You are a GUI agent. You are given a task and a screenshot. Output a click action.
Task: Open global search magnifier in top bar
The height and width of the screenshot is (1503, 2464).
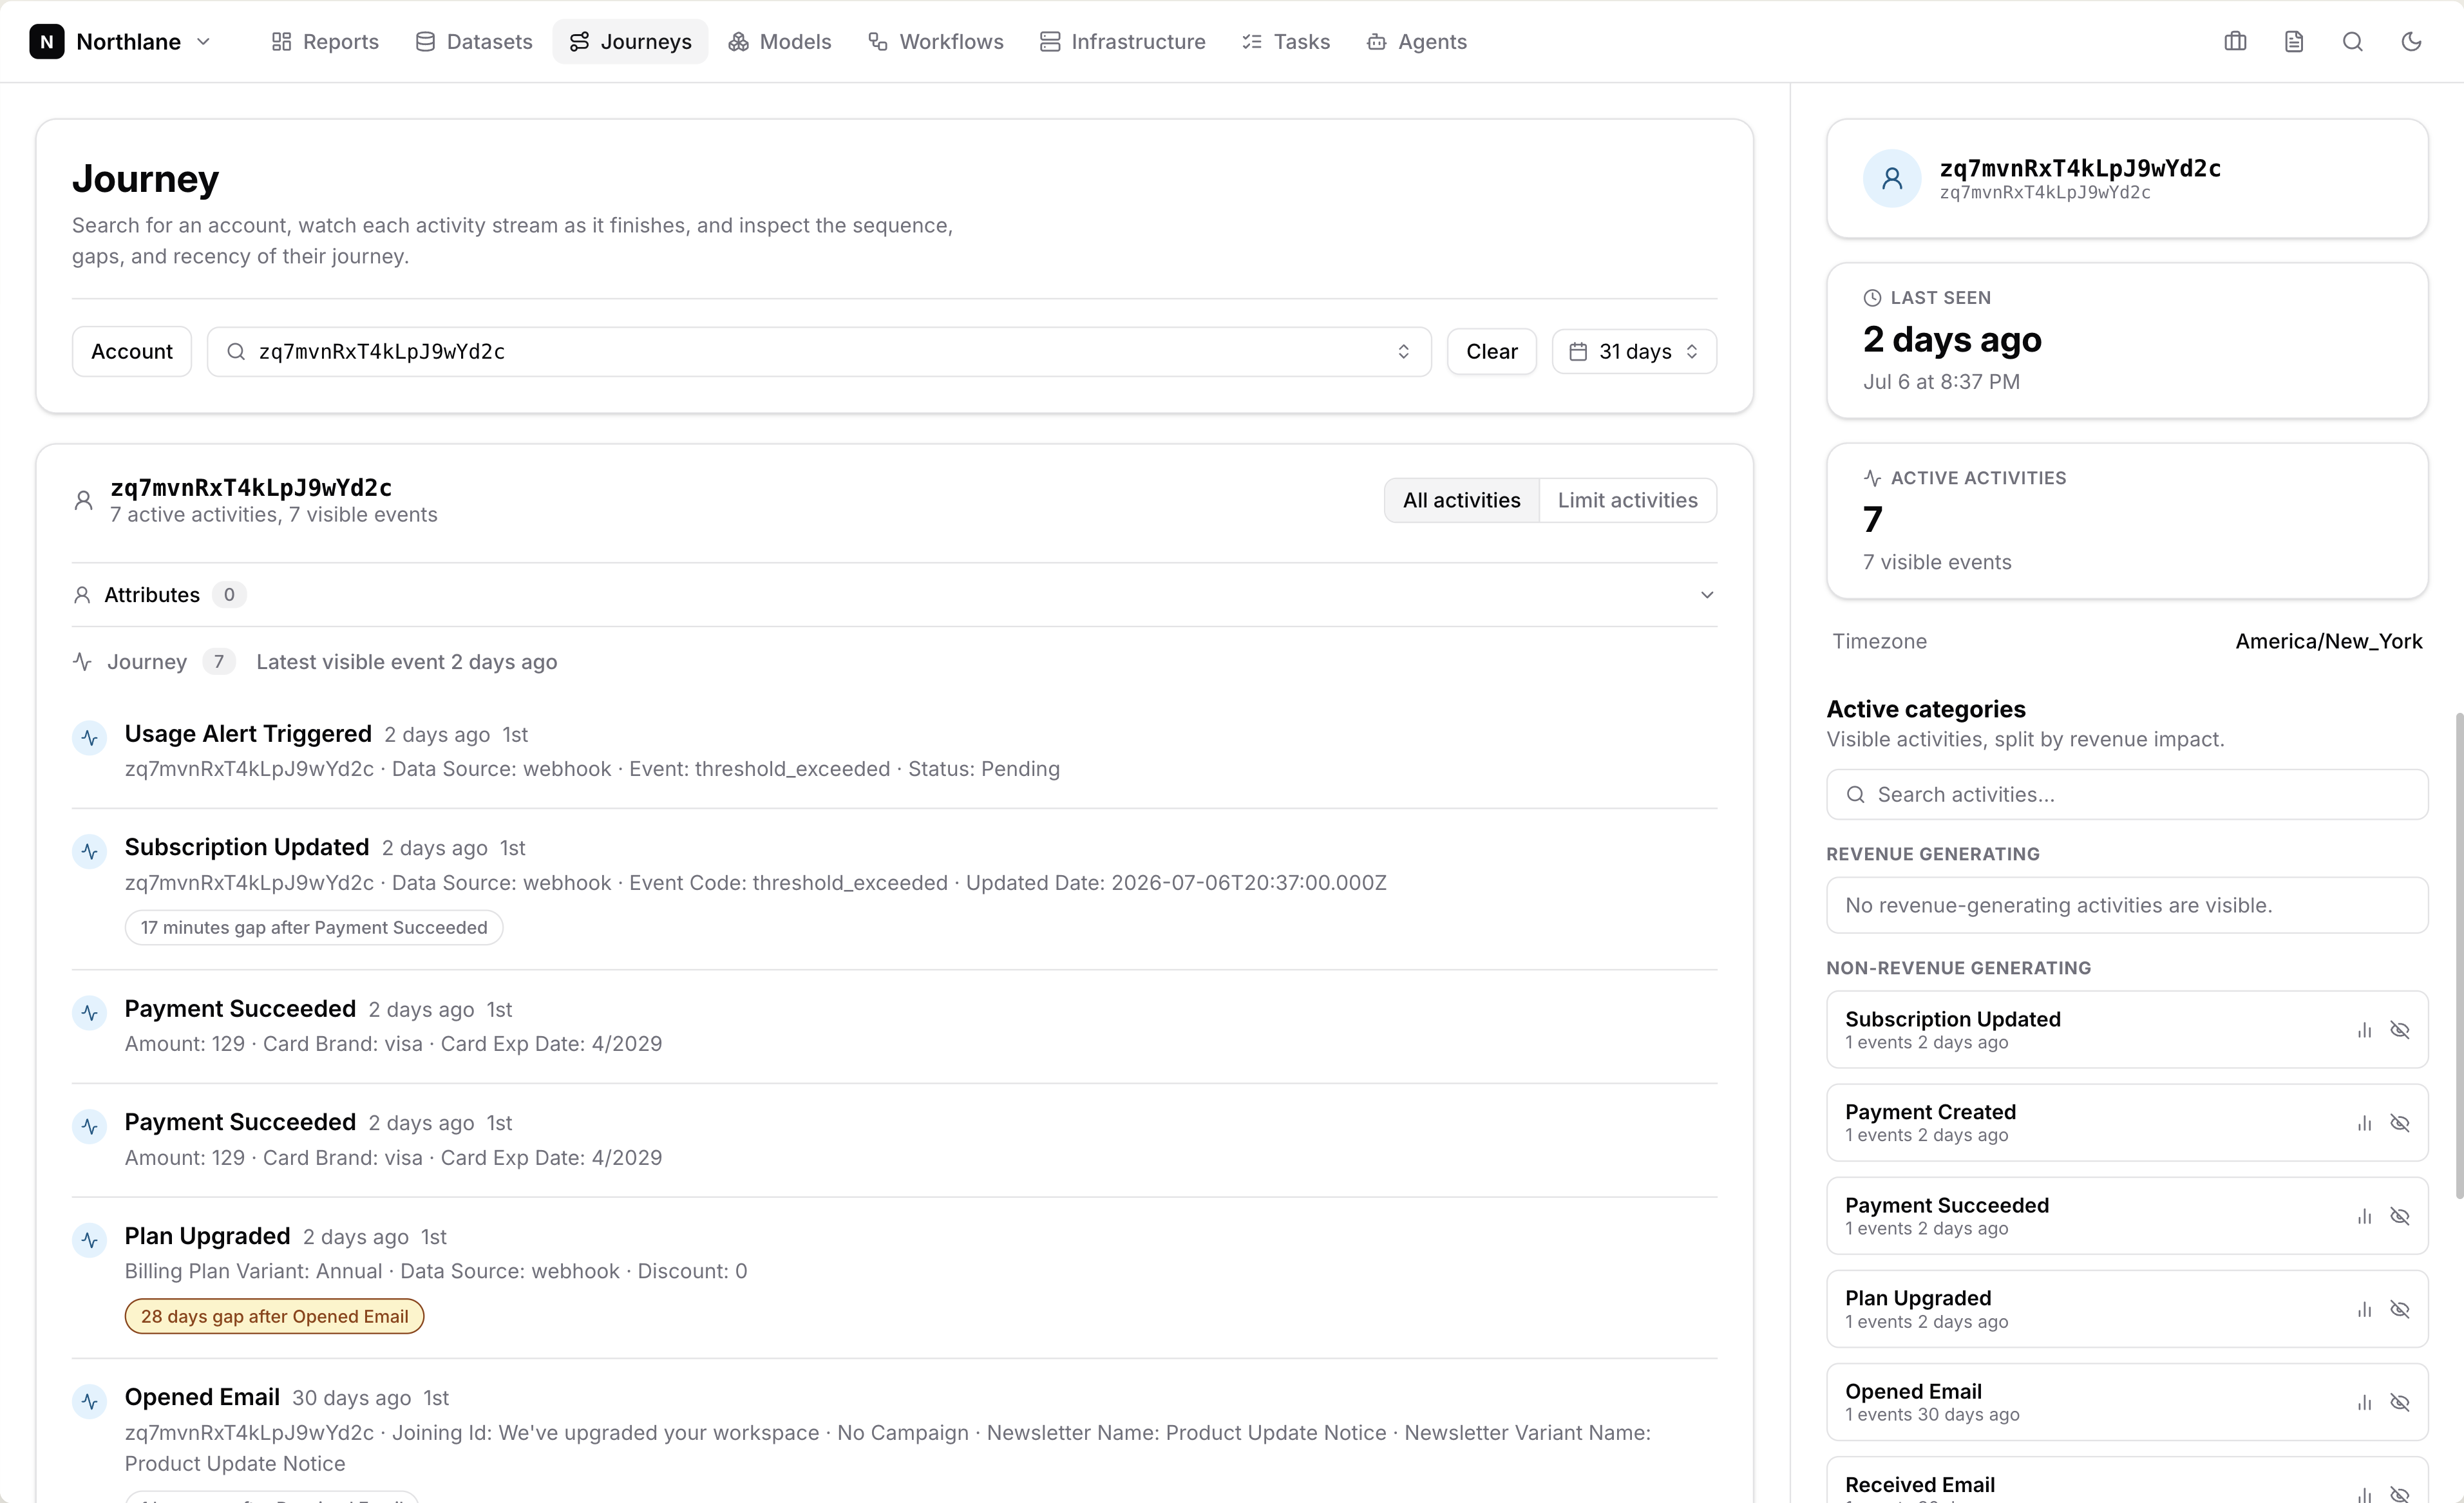[x=2353, y=42]
